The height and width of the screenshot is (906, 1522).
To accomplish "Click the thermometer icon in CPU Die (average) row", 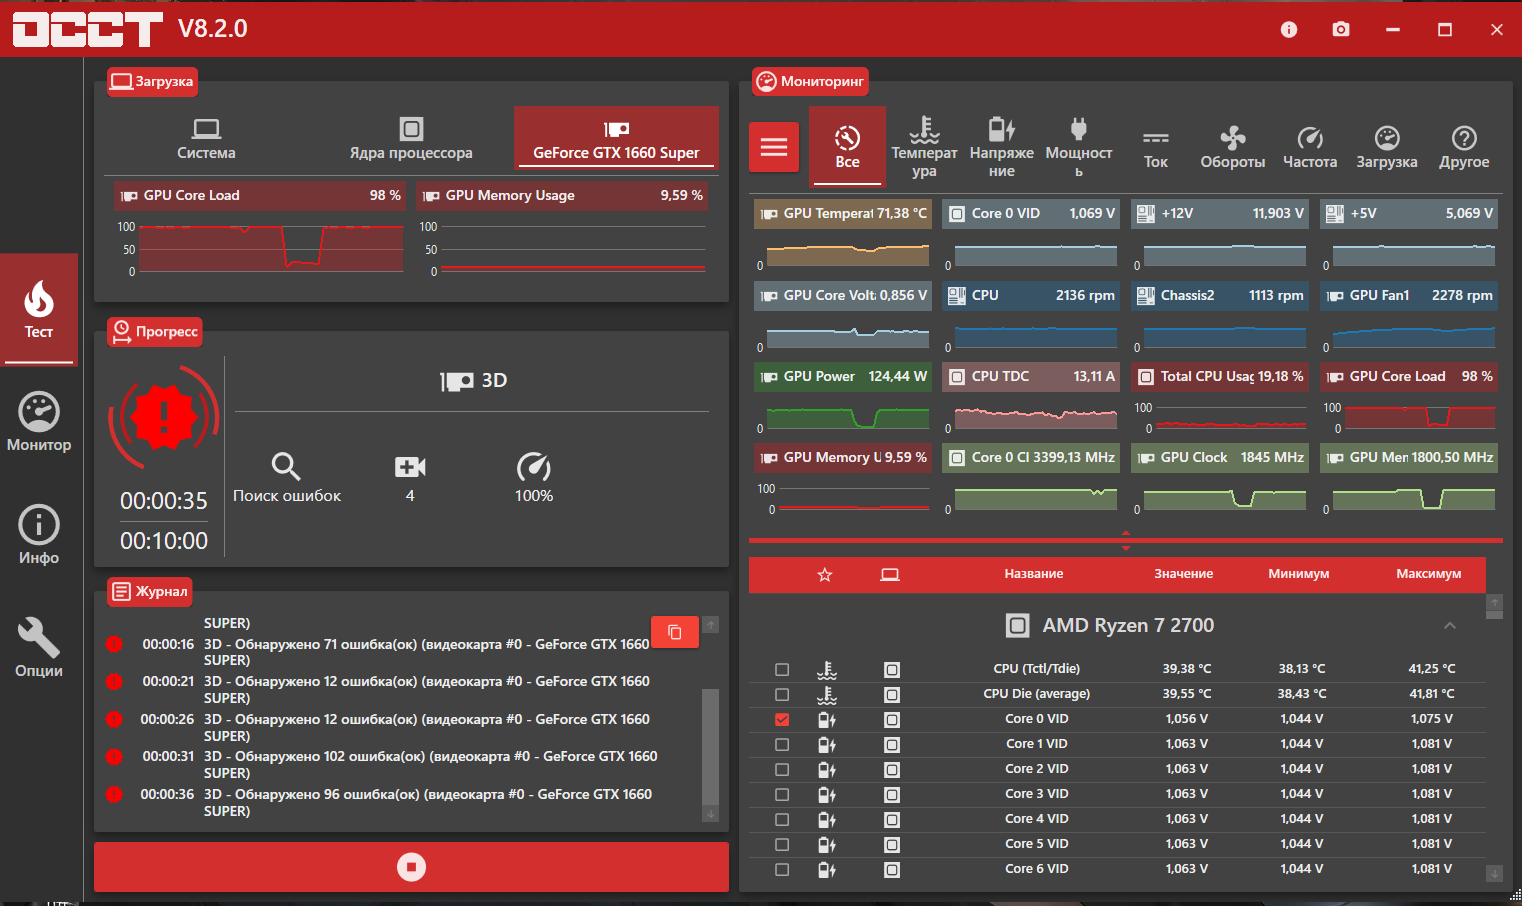I will (x=827, y=695).
